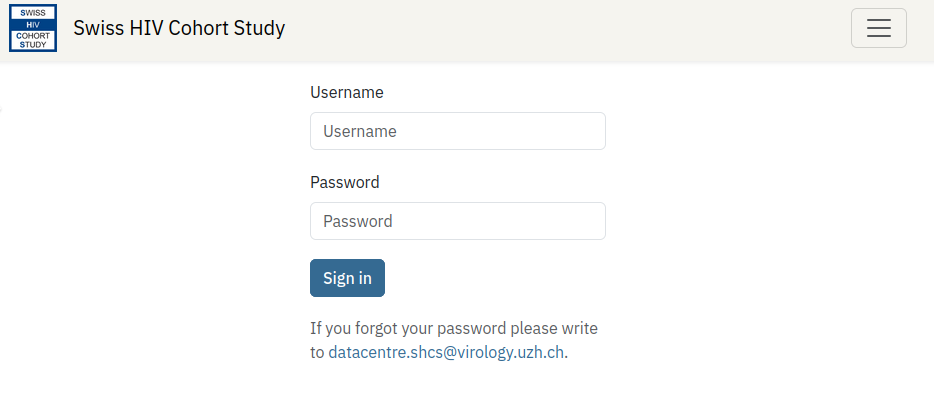Click the forgot your password help text

coord(453,328)
